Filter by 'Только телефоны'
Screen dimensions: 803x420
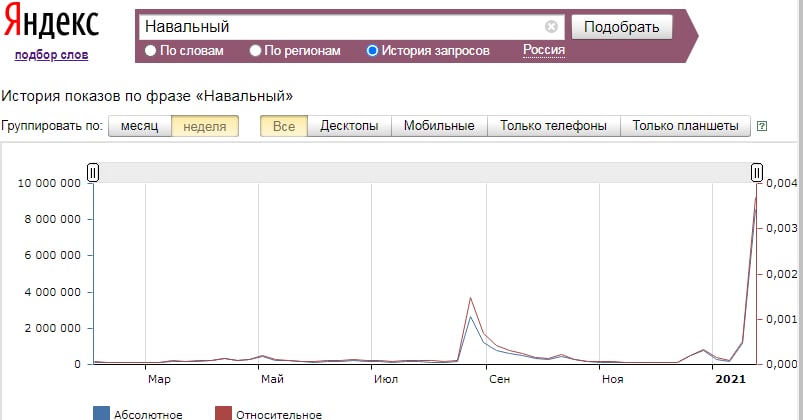click(554, 126)
